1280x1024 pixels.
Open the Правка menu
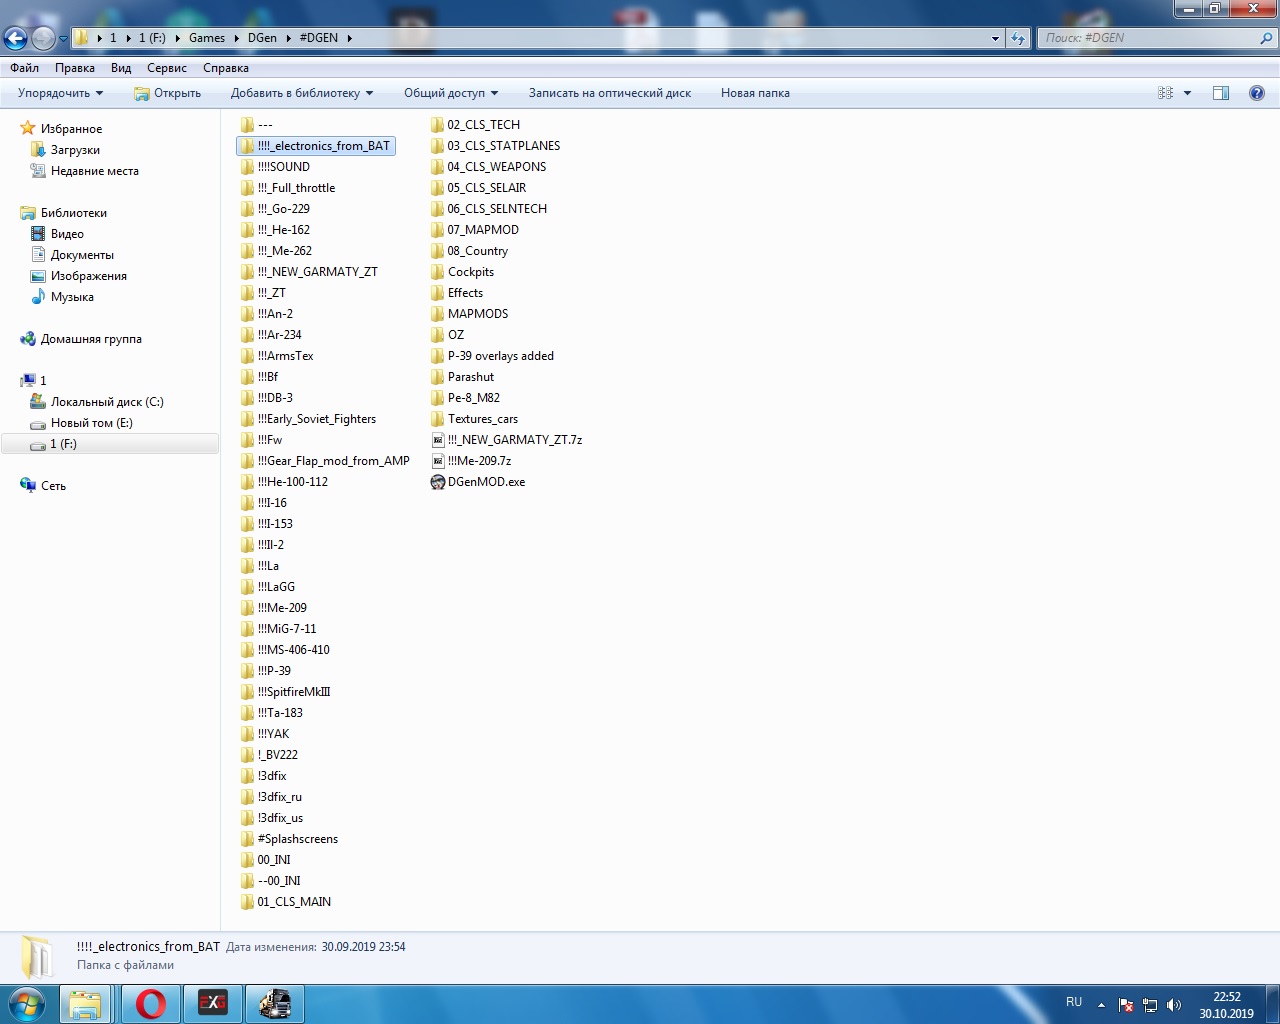[x=75, y=68]
